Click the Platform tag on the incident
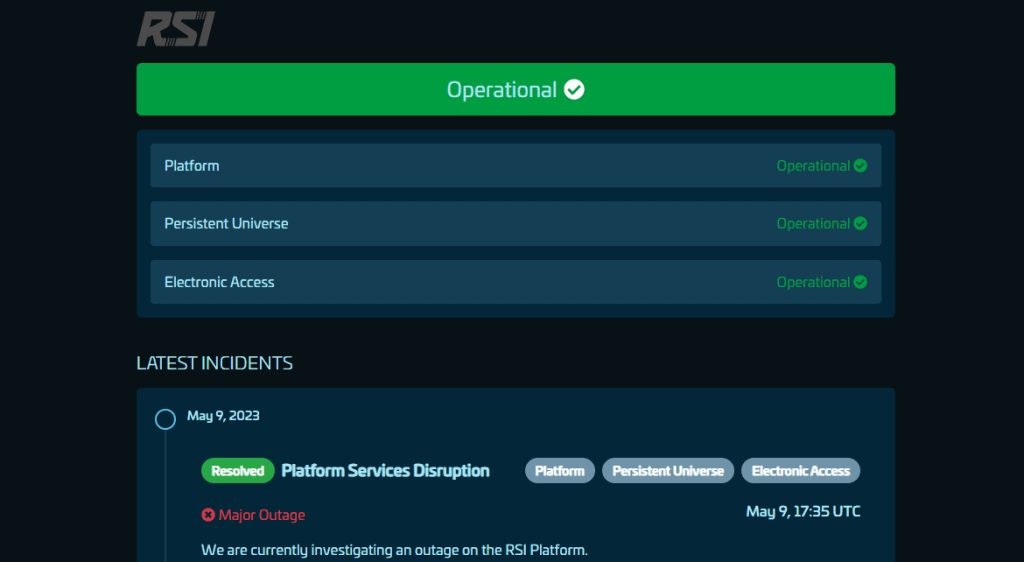This screenshot has width=1024, height=562. point(560,471)
